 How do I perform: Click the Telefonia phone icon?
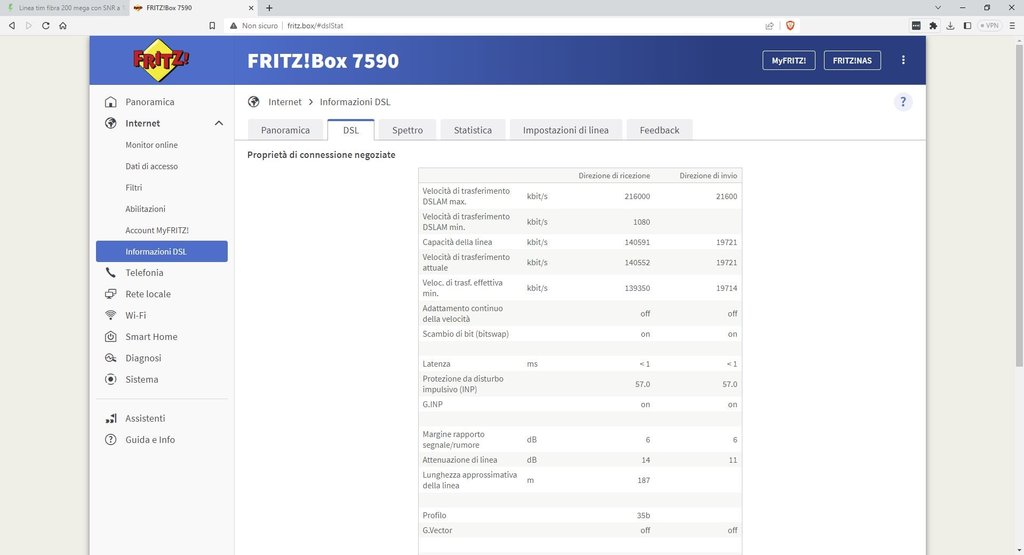(x=111, y=272)
